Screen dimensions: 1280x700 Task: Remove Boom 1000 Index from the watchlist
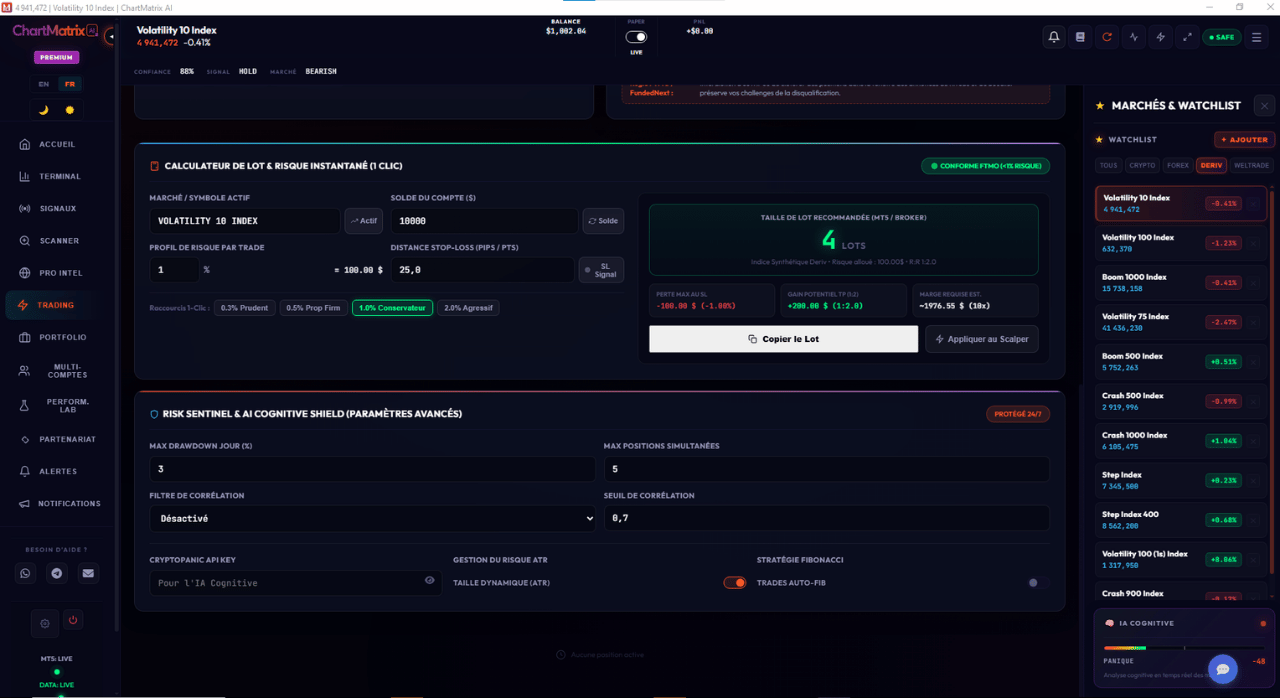pos(1253,283)
